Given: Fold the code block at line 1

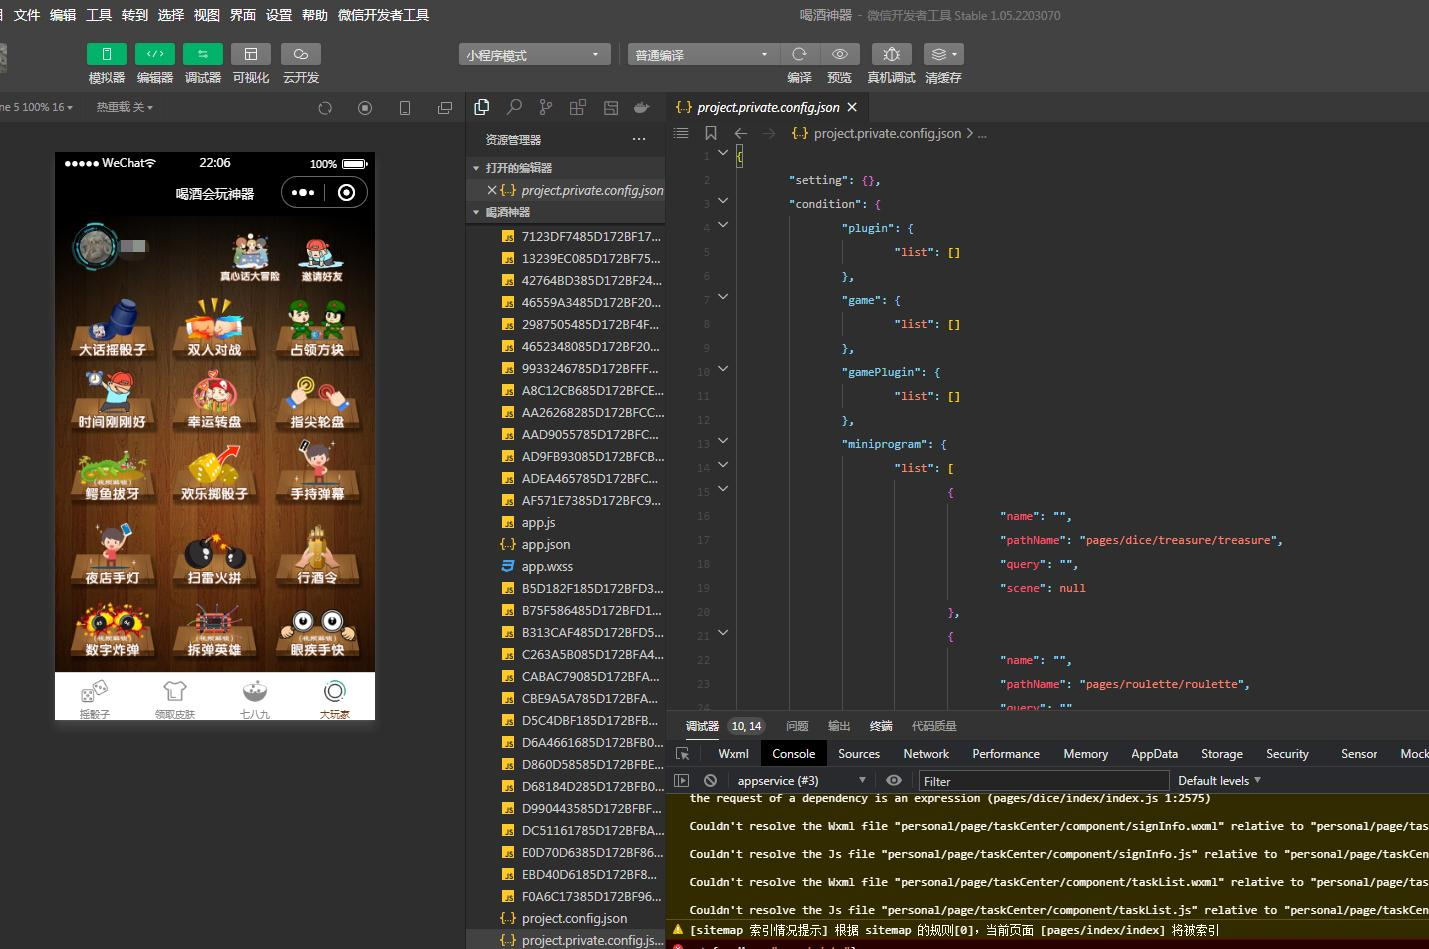Looking at the screenshot, I should 723,153.
